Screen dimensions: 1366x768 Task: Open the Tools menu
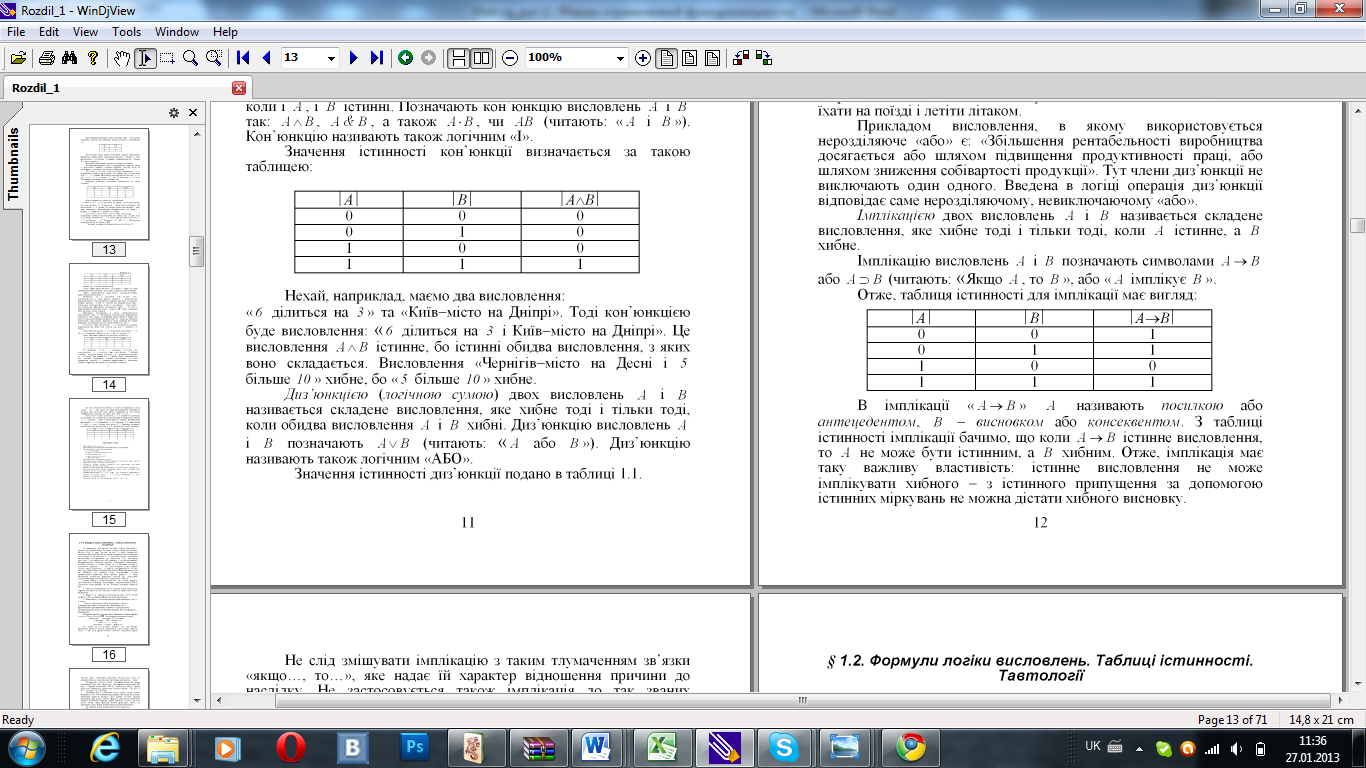(126, 32)
